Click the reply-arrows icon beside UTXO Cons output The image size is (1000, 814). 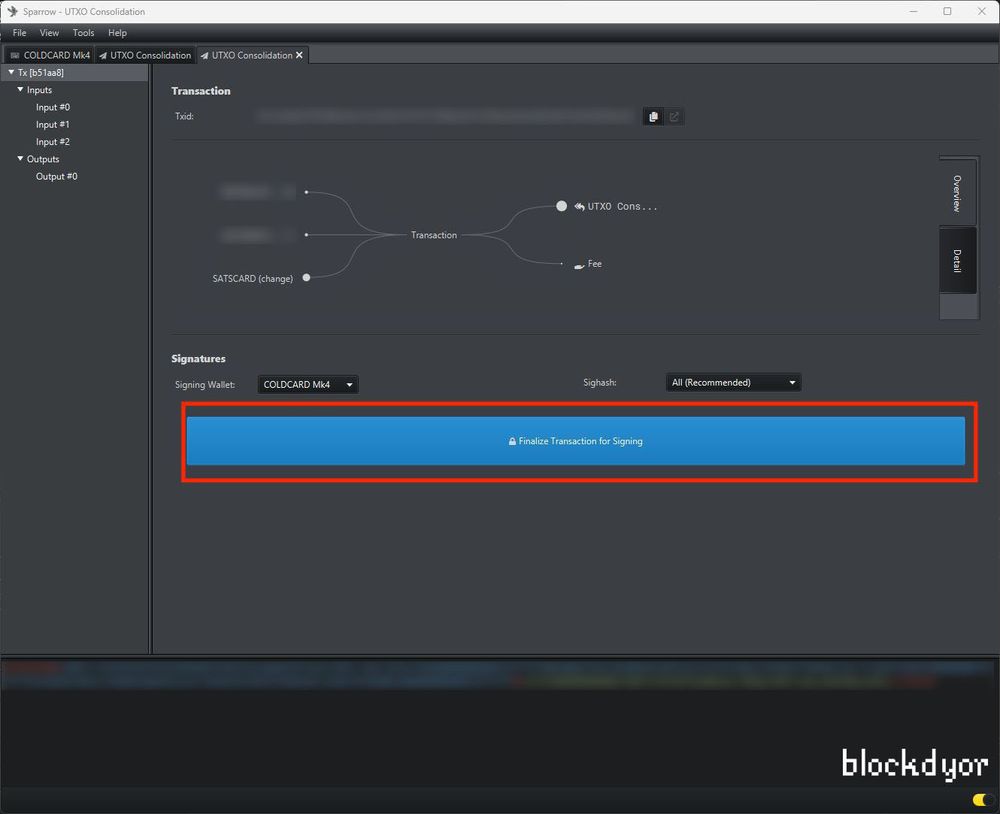(579, 207)
